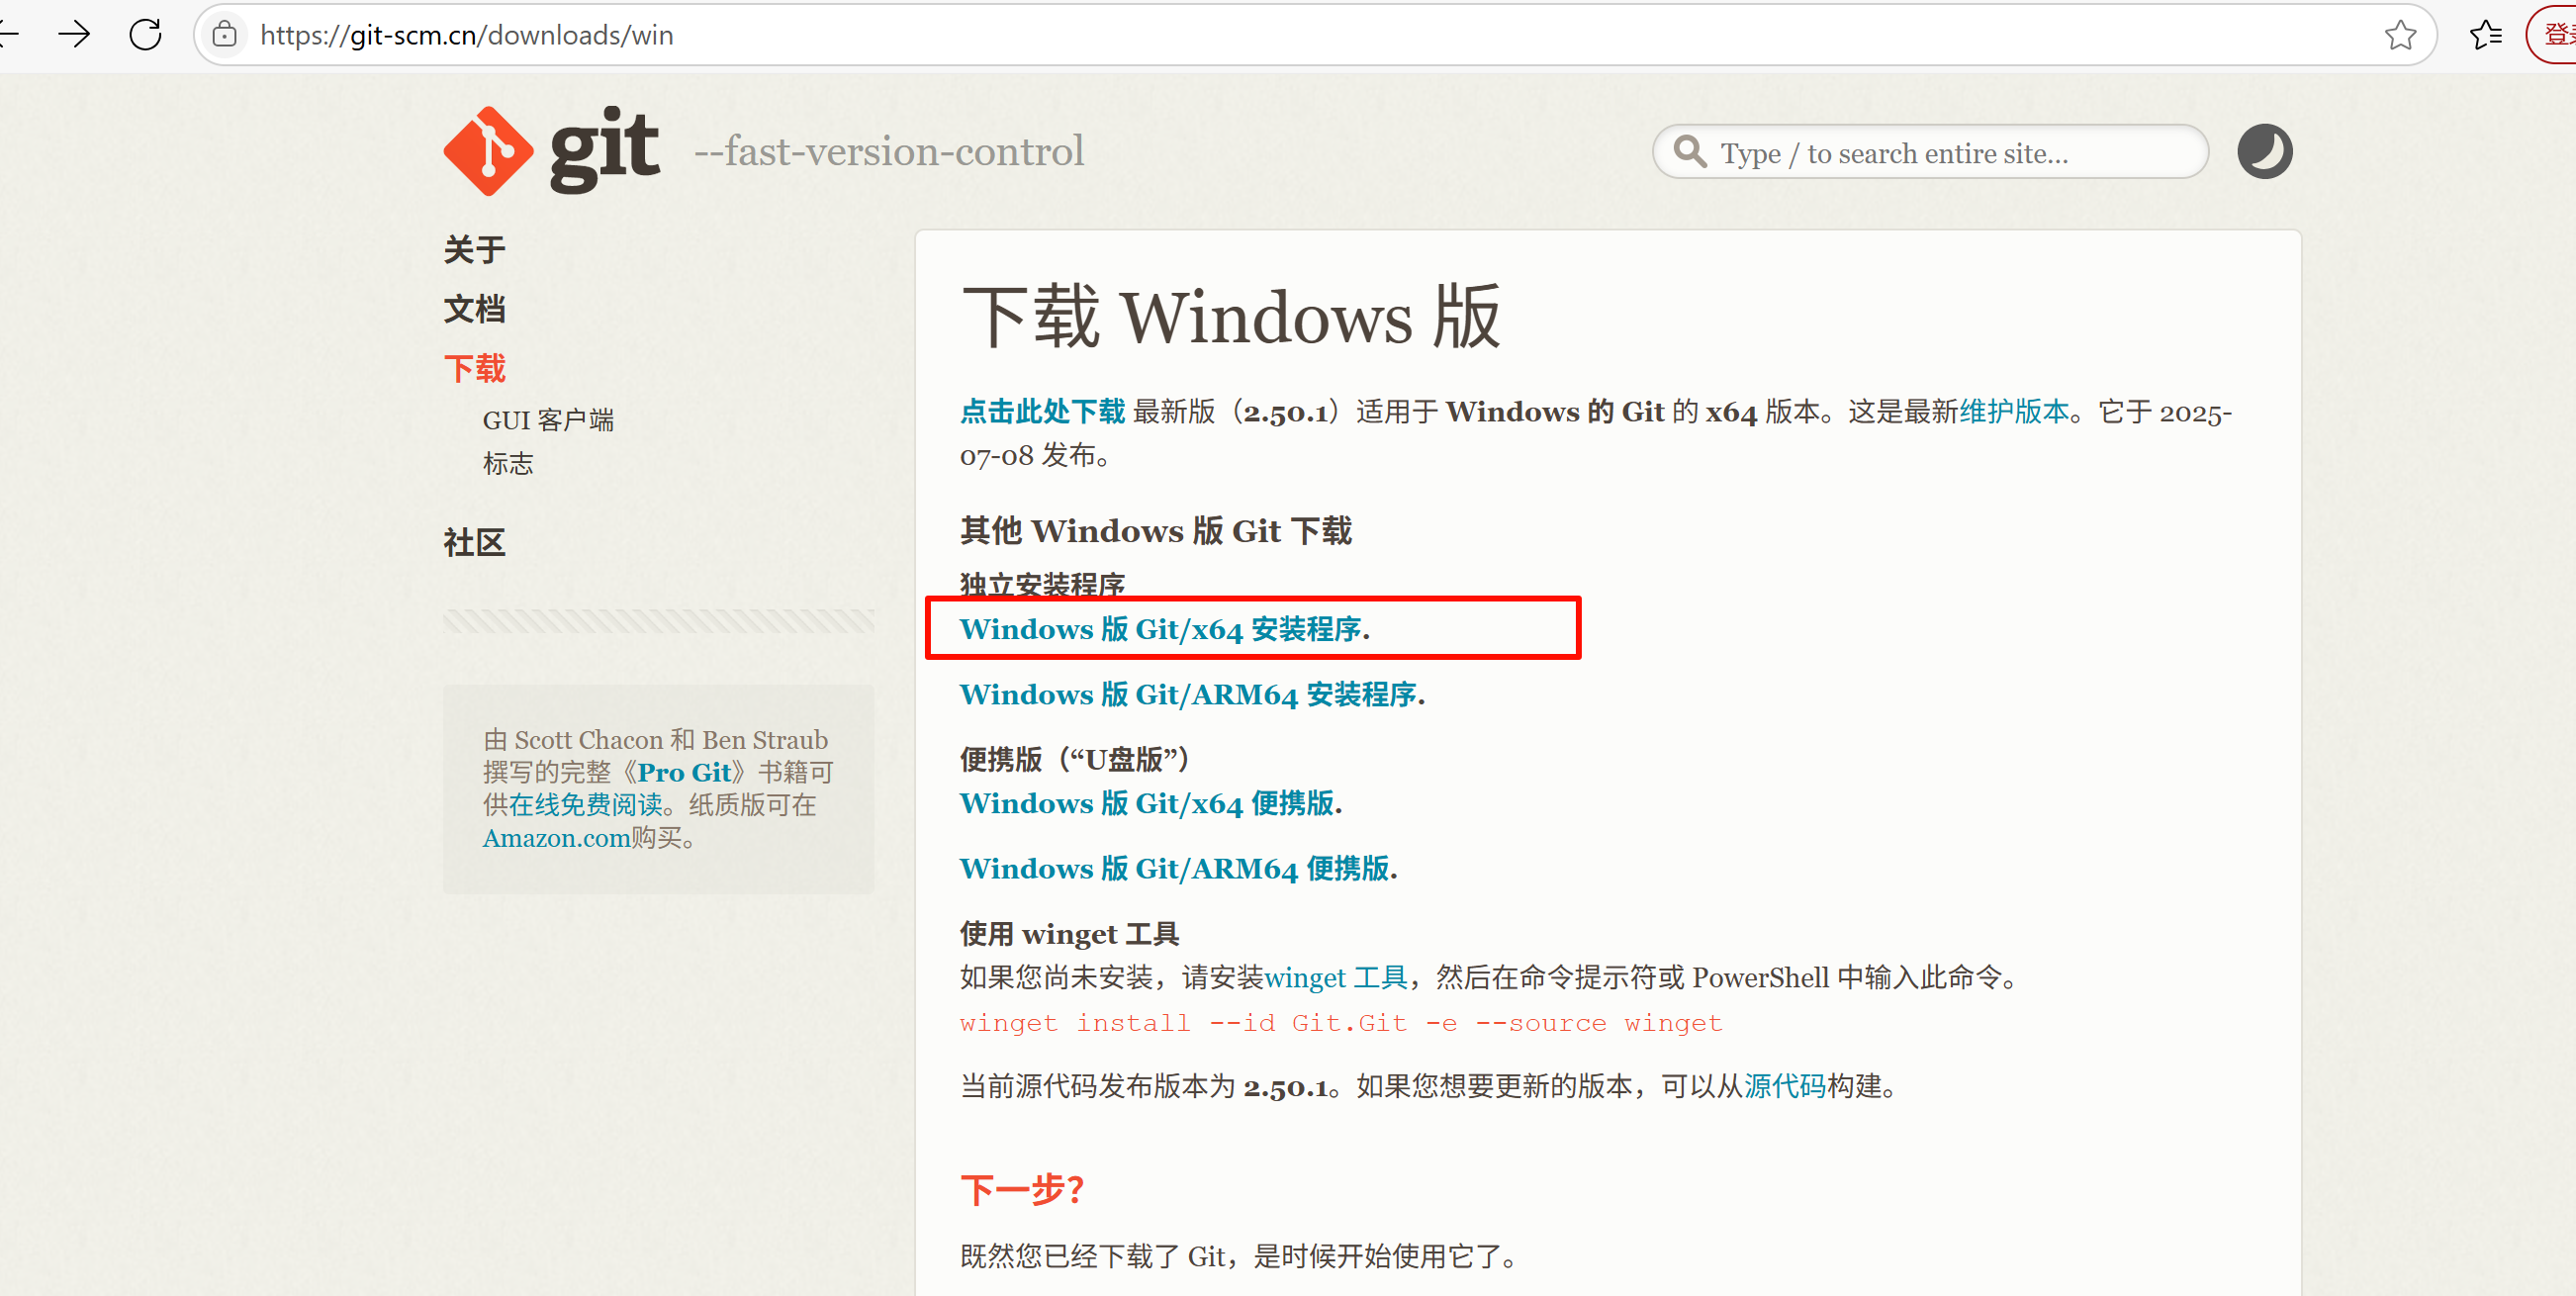
Task: Click the browser address bar URL
Action: [466, 35]
